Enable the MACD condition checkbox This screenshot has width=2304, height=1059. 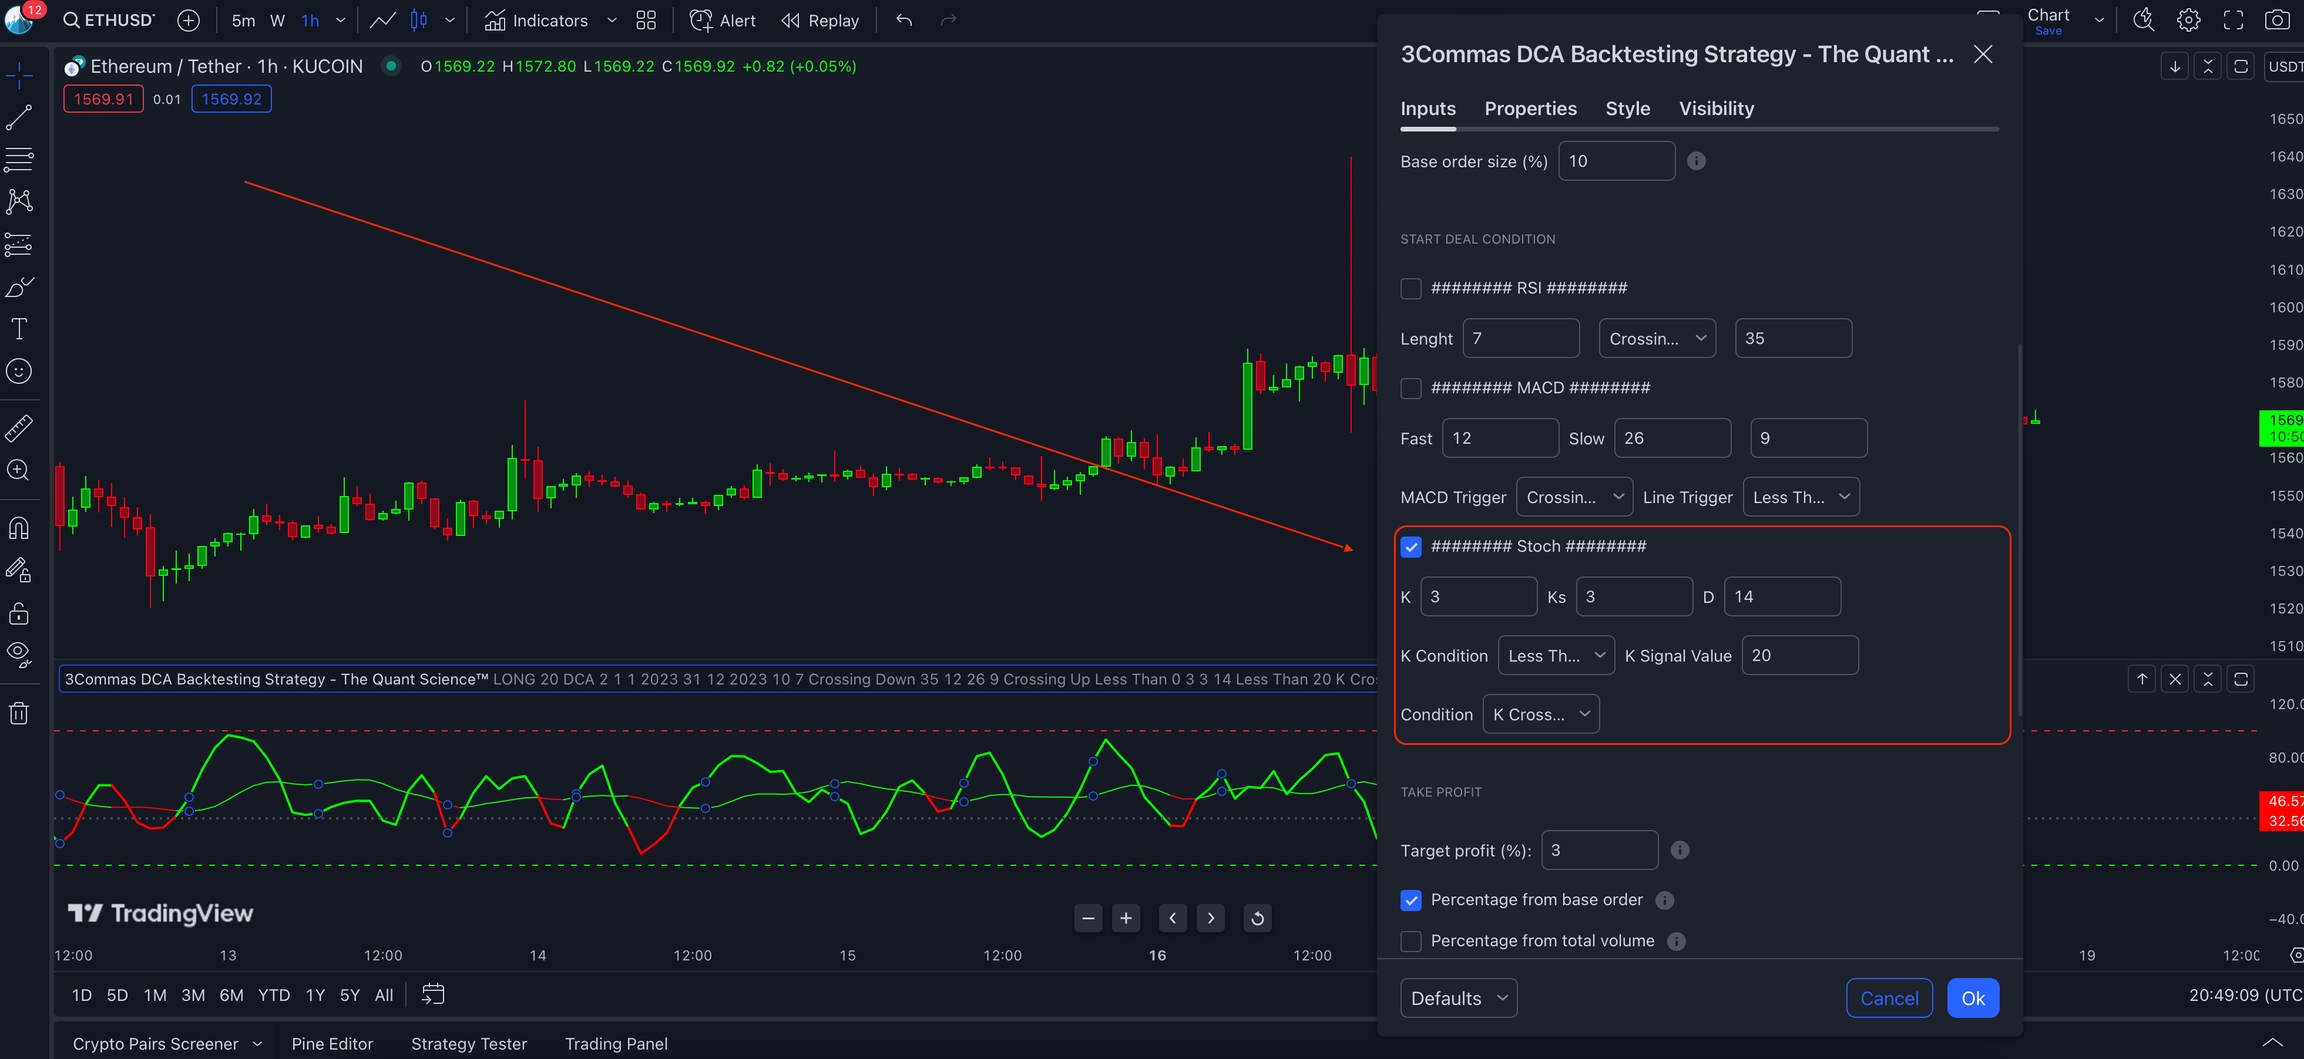pos(1410,388)
